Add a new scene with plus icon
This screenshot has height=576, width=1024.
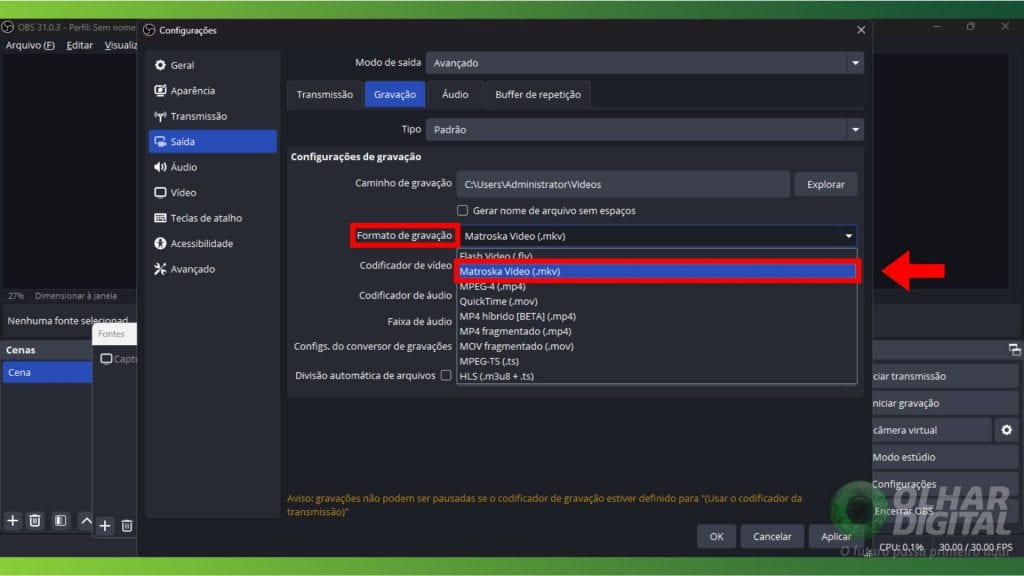click(12, 521)
